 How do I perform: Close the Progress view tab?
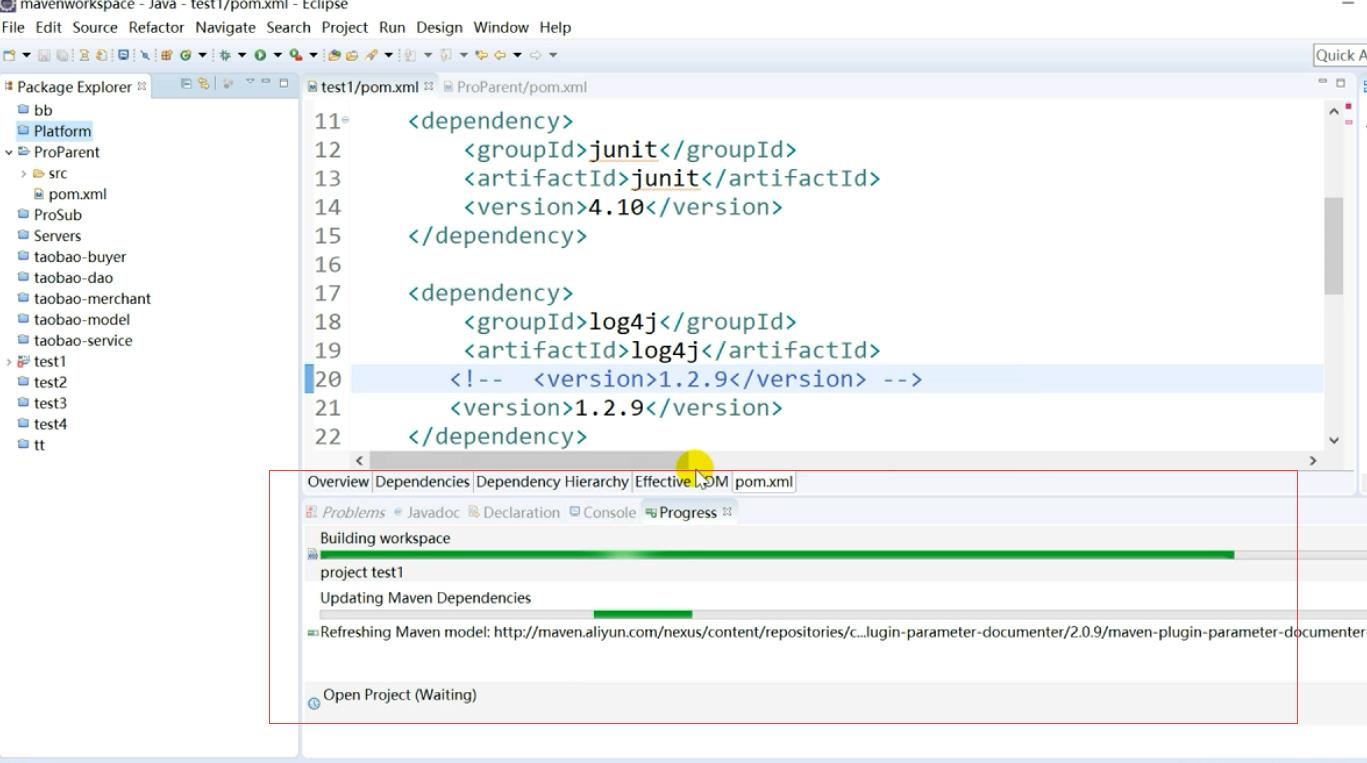tap(727, 512)
